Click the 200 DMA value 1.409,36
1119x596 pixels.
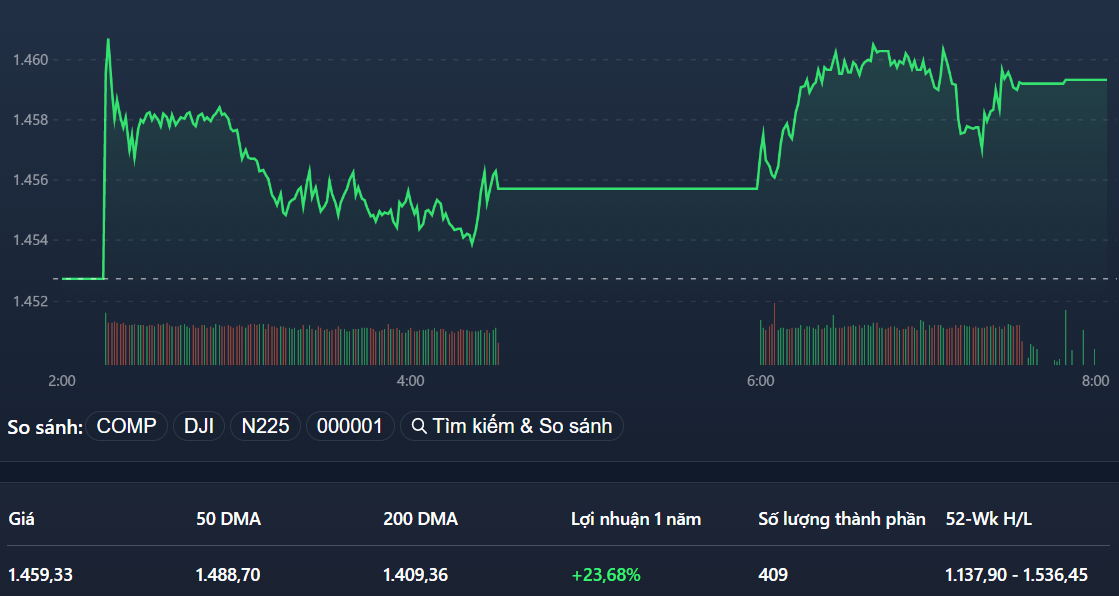pos(416,575)
